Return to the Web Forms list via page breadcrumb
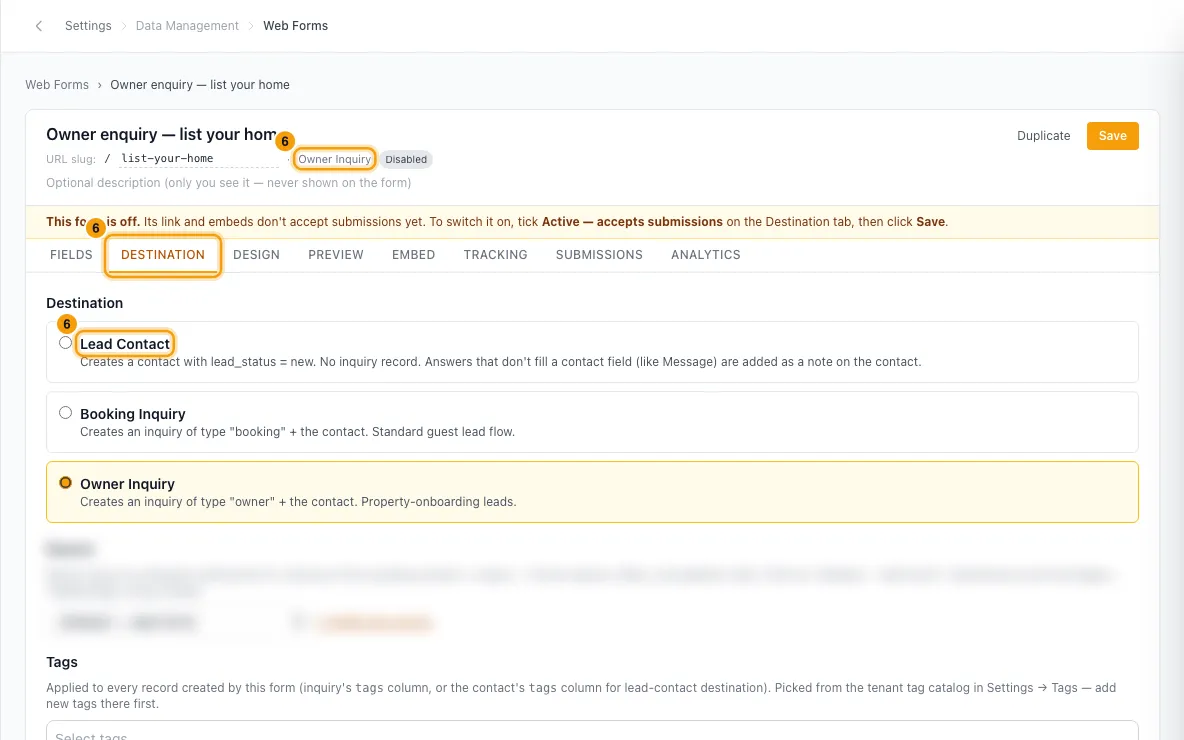Screen dimensions: 1184x740 [57, 85]
